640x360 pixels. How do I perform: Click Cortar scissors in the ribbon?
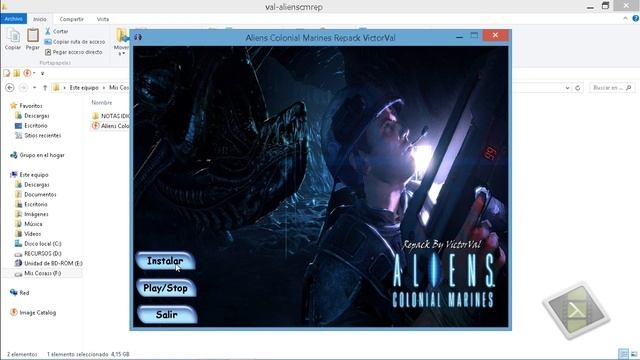[x=57, y=31]
